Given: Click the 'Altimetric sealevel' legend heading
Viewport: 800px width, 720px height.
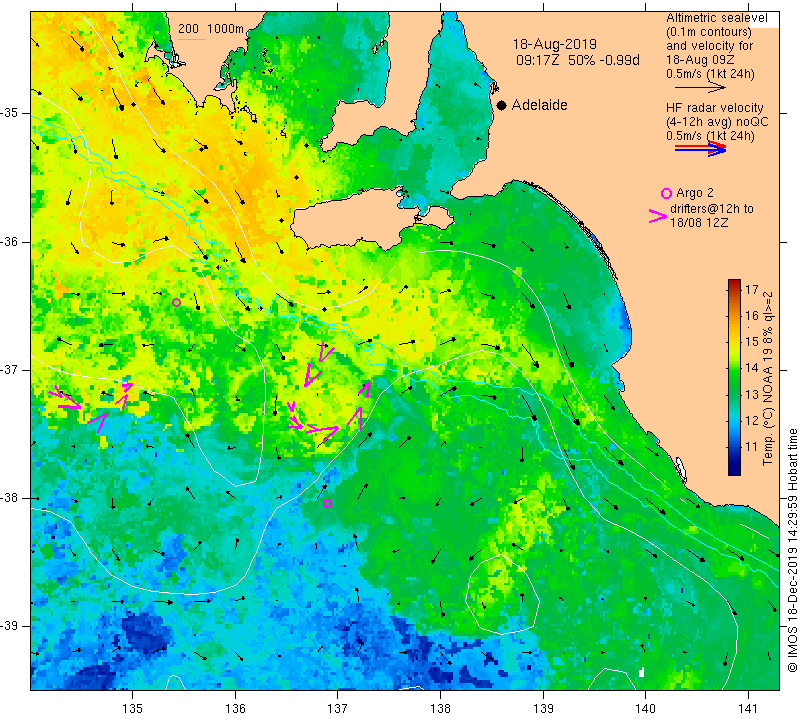Looking at the screenshot, I should [x=716, y=18].
